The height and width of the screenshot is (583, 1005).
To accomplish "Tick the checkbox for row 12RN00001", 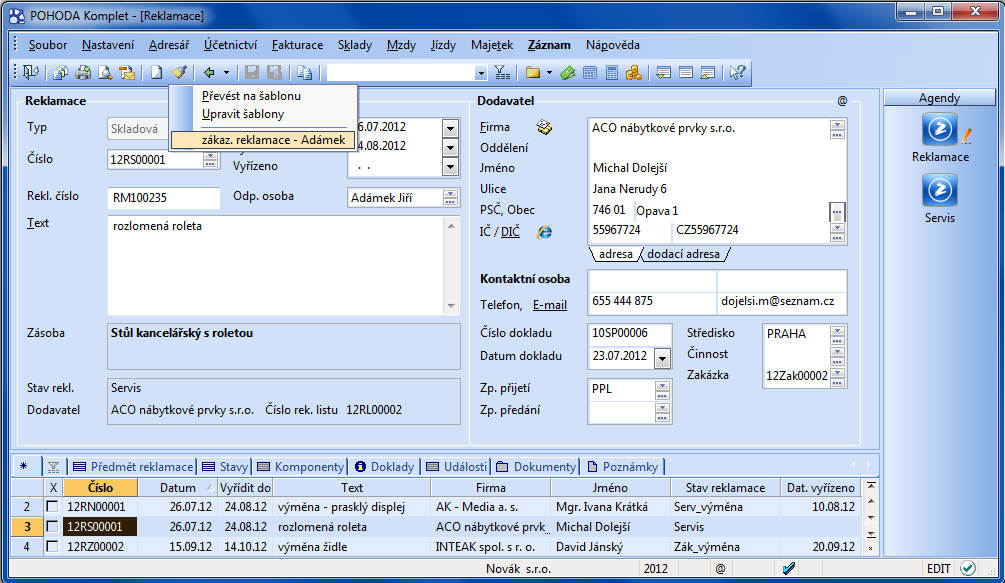I will tap(52, 507).
